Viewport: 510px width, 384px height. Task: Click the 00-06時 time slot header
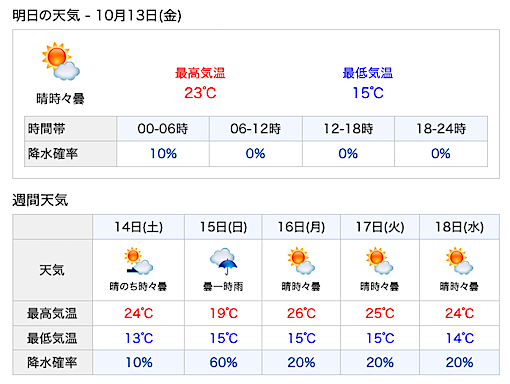tap(163, 129)
